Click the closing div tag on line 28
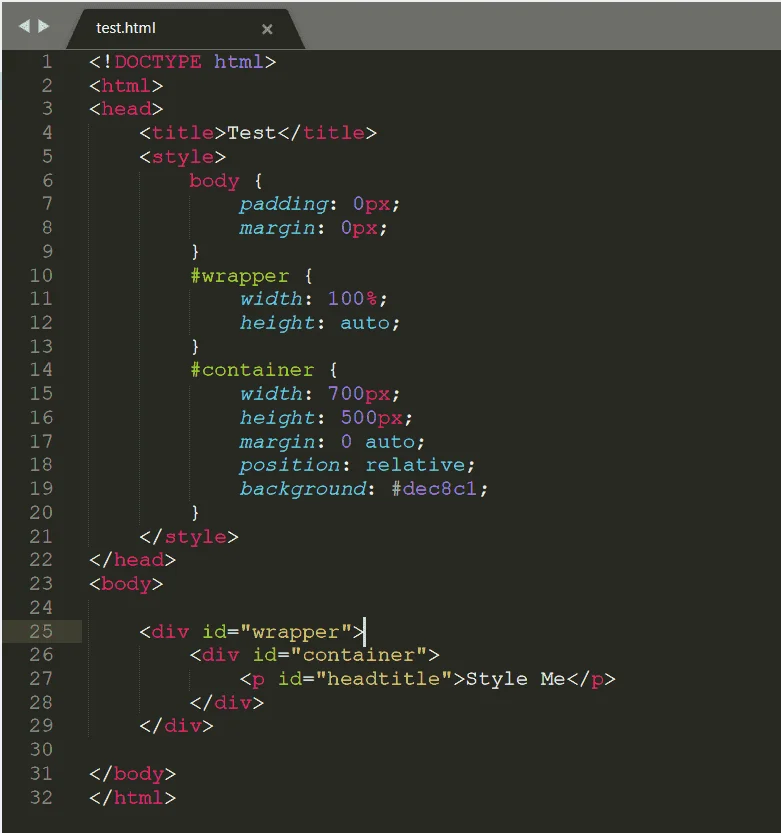Image resolution: width=781 pixels, height=833 pixels. coord(227,703)
